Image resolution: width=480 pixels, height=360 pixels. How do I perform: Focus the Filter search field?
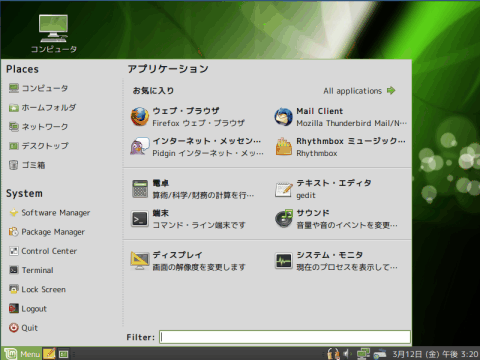point(285,337)
